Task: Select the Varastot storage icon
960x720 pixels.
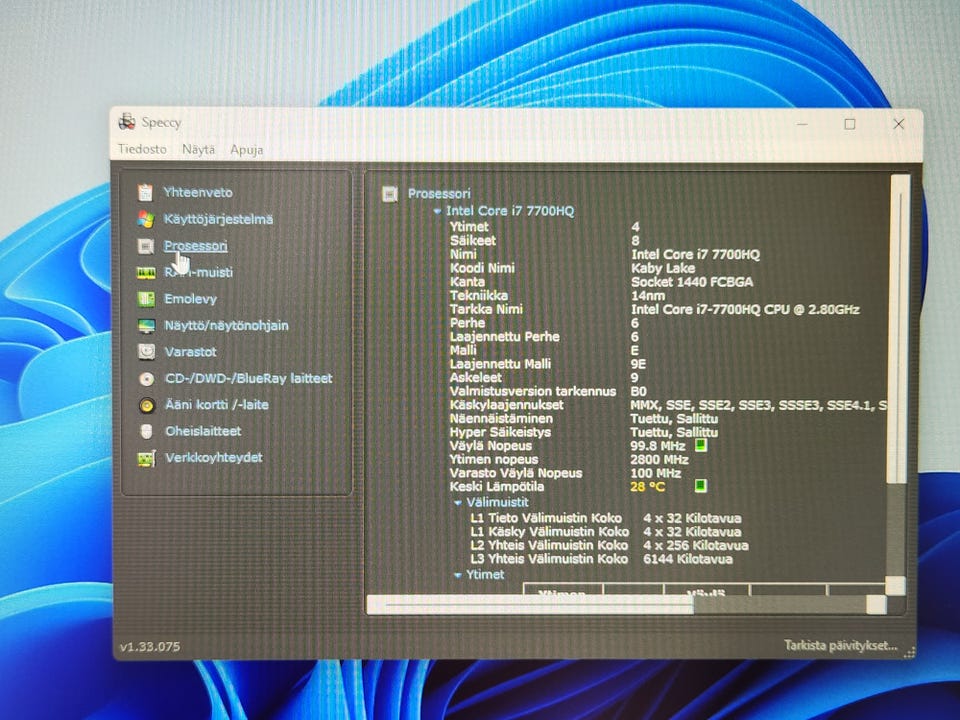Action: [x=146, y=352]
